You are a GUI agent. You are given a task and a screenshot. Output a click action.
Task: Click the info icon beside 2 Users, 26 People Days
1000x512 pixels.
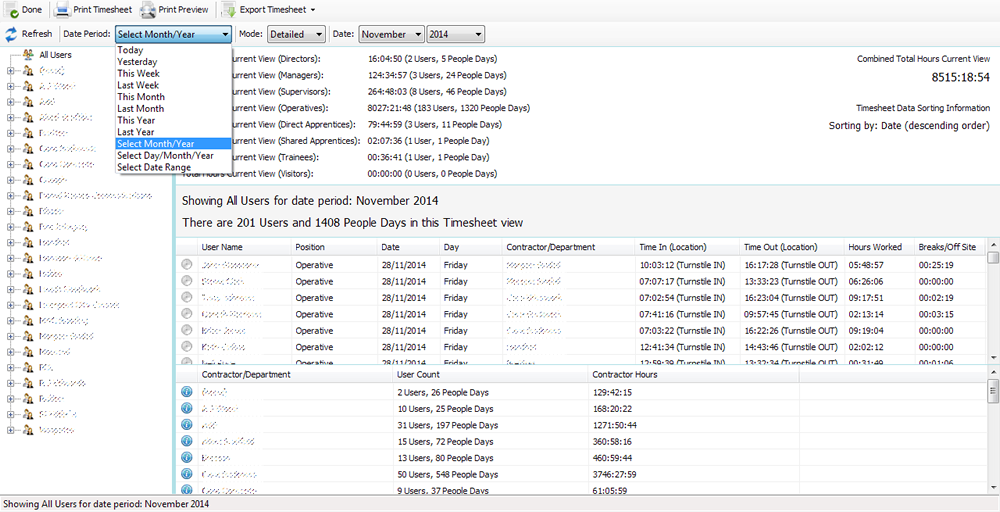coord(186,392)
